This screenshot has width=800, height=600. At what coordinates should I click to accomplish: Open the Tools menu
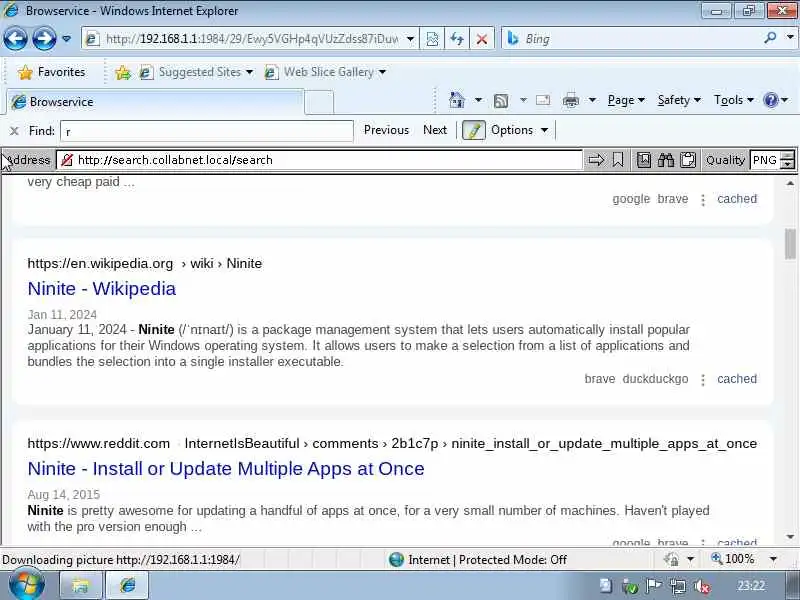[x=734, y=100]
